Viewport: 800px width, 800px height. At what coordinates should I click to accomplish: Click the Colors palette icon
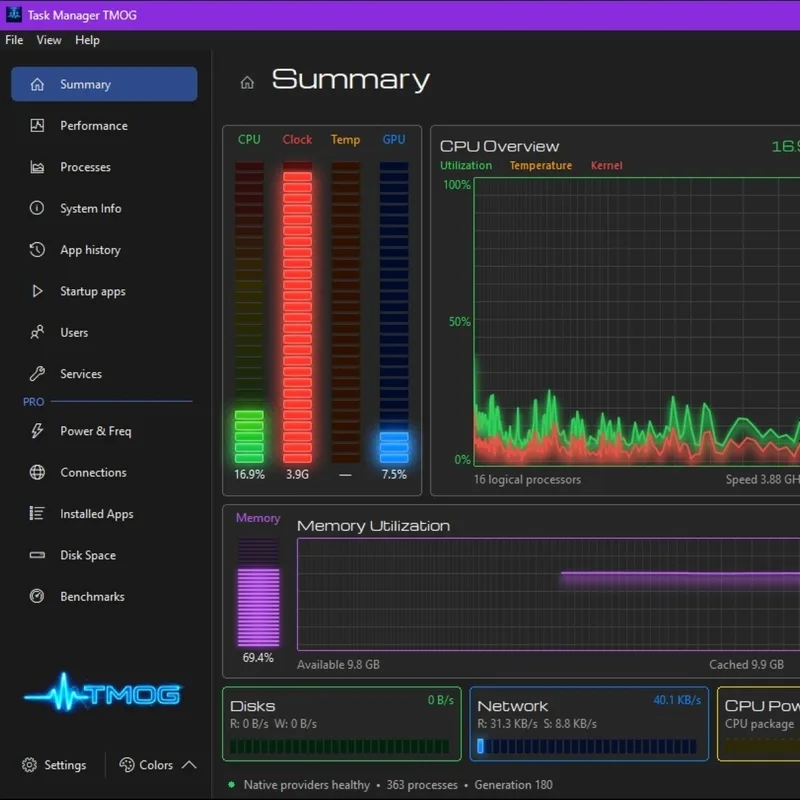[x=127, y=765]
